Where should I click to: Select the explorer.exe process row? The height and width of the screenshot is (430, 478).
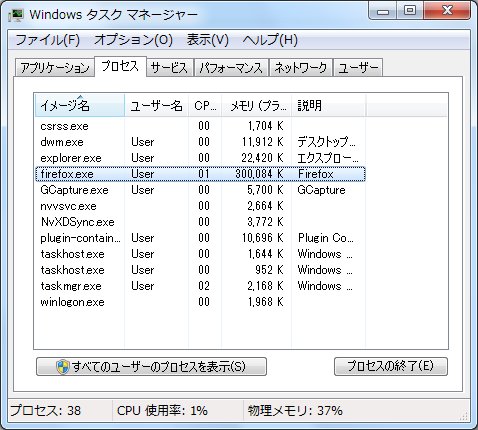click(x=200, y=158)
